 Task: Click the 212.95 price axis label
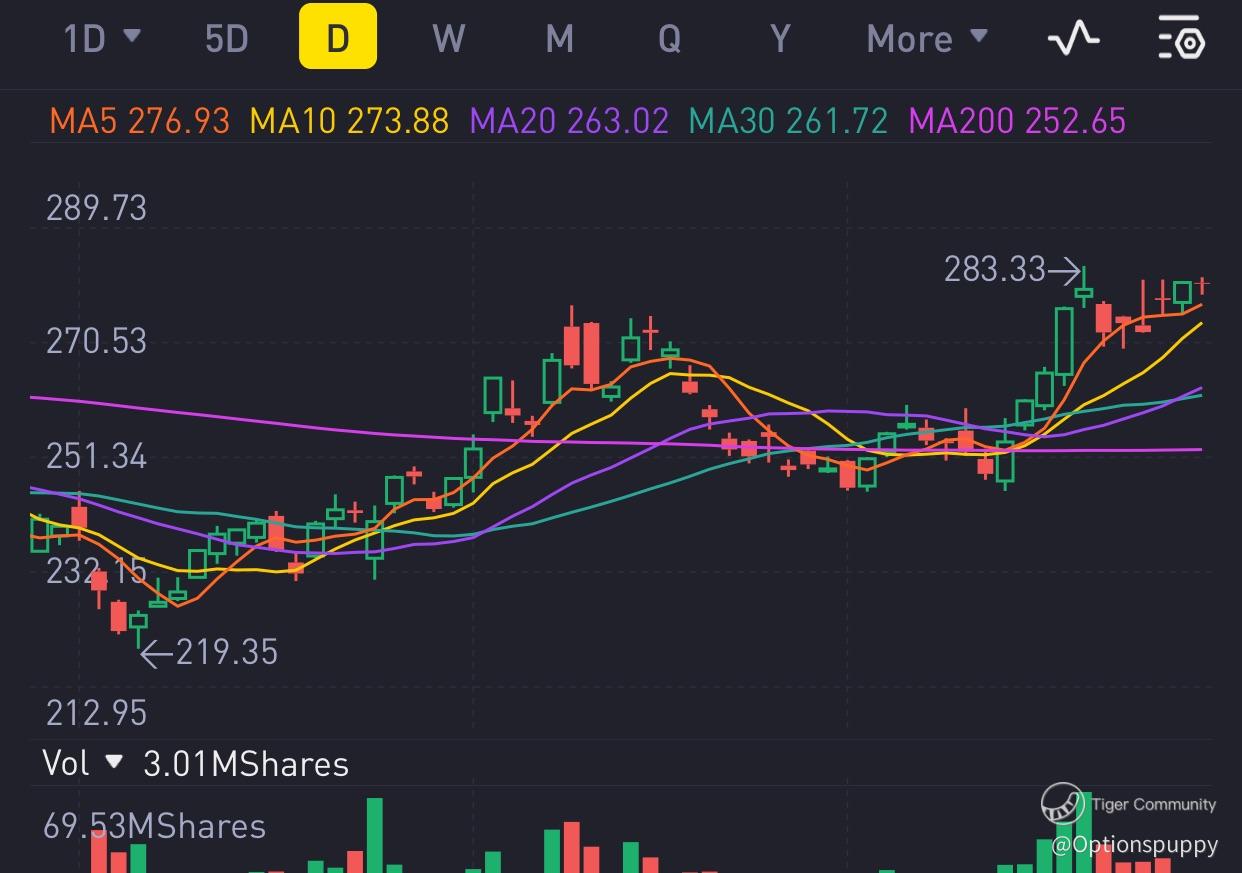pos(96,713)
